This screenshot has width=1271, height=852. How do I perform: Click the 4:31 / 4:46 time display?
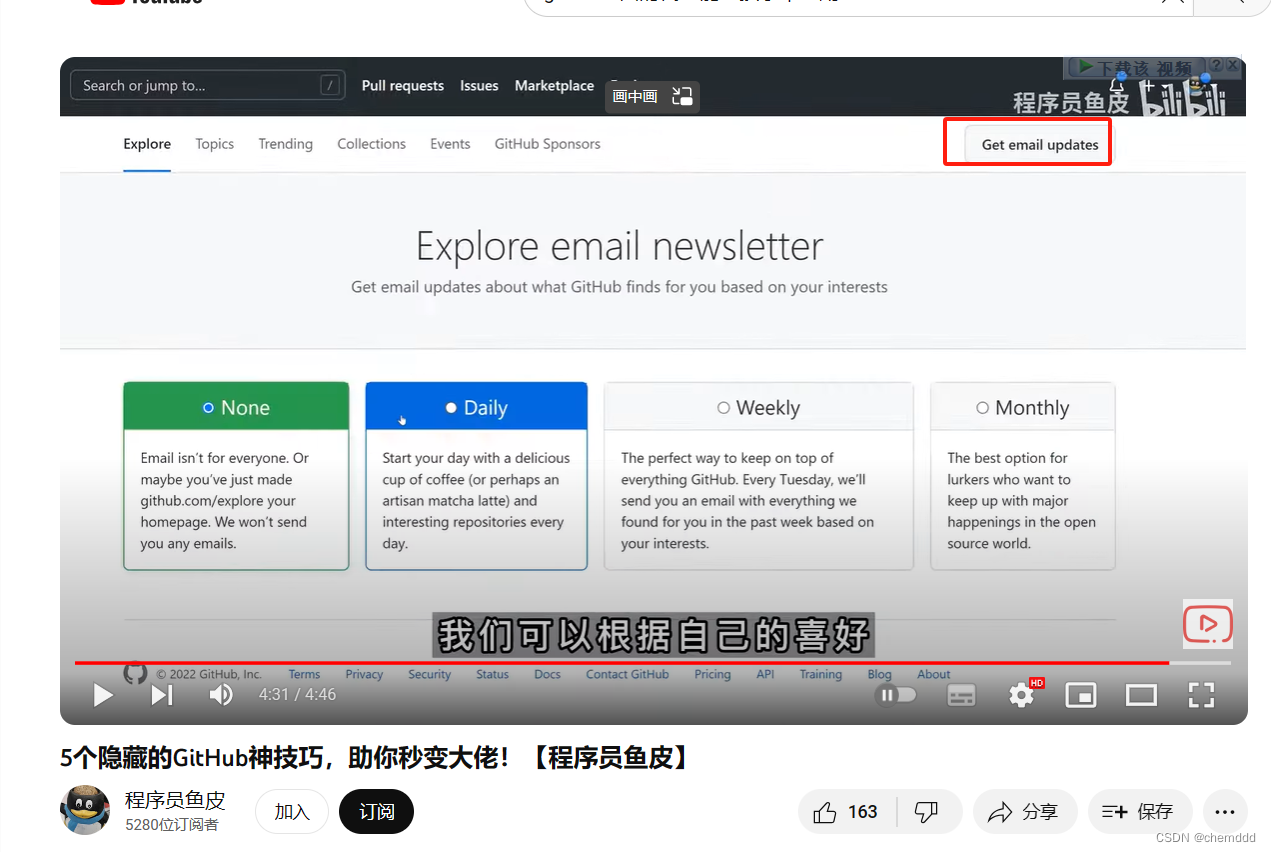pyautogui.click(x=297, y=694)
